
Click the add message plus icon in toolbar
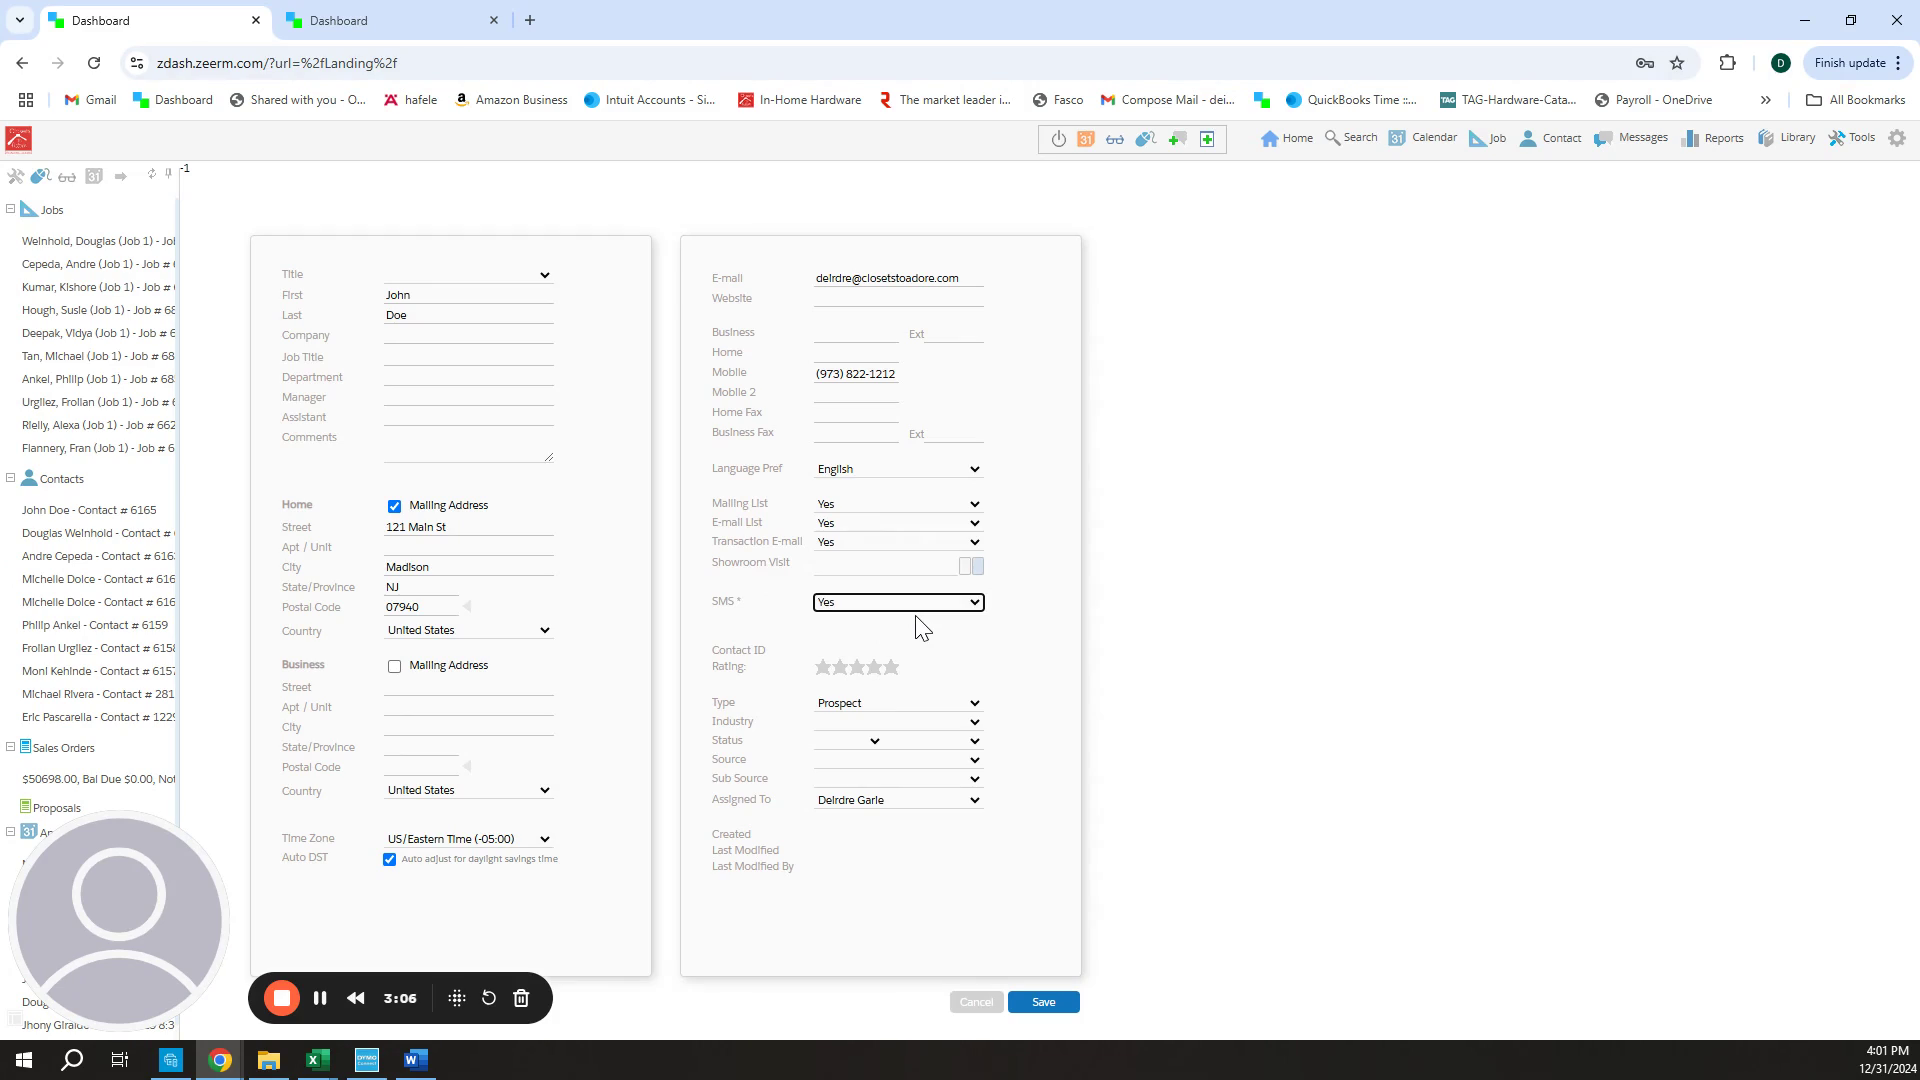point(1177,139)
